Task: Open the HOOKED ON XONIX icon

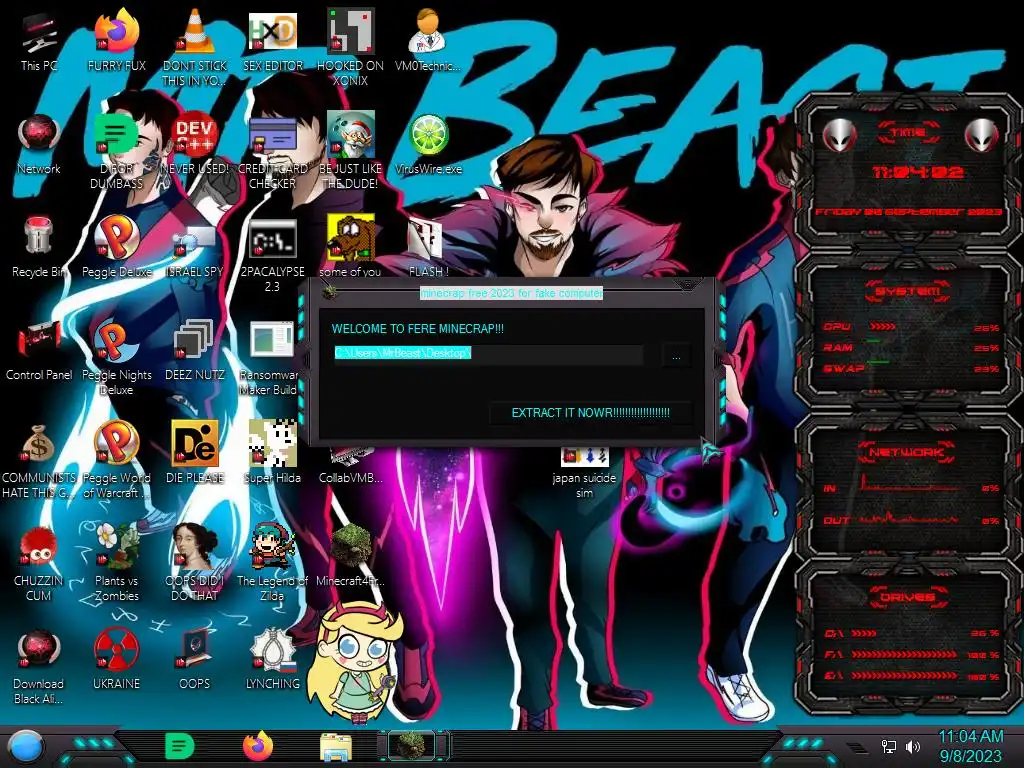Action: (x=351, y=47)
